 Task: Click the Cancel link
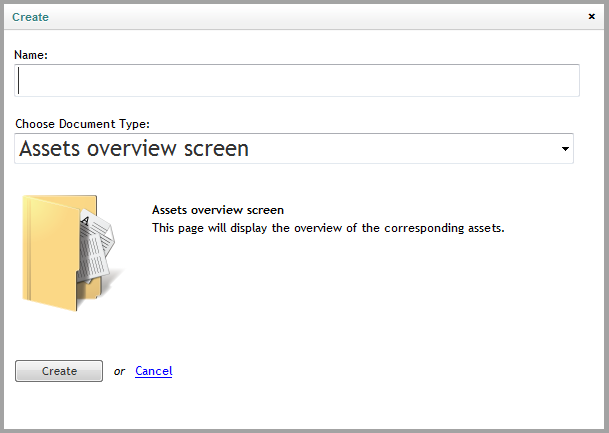click(x=154, y=371)
